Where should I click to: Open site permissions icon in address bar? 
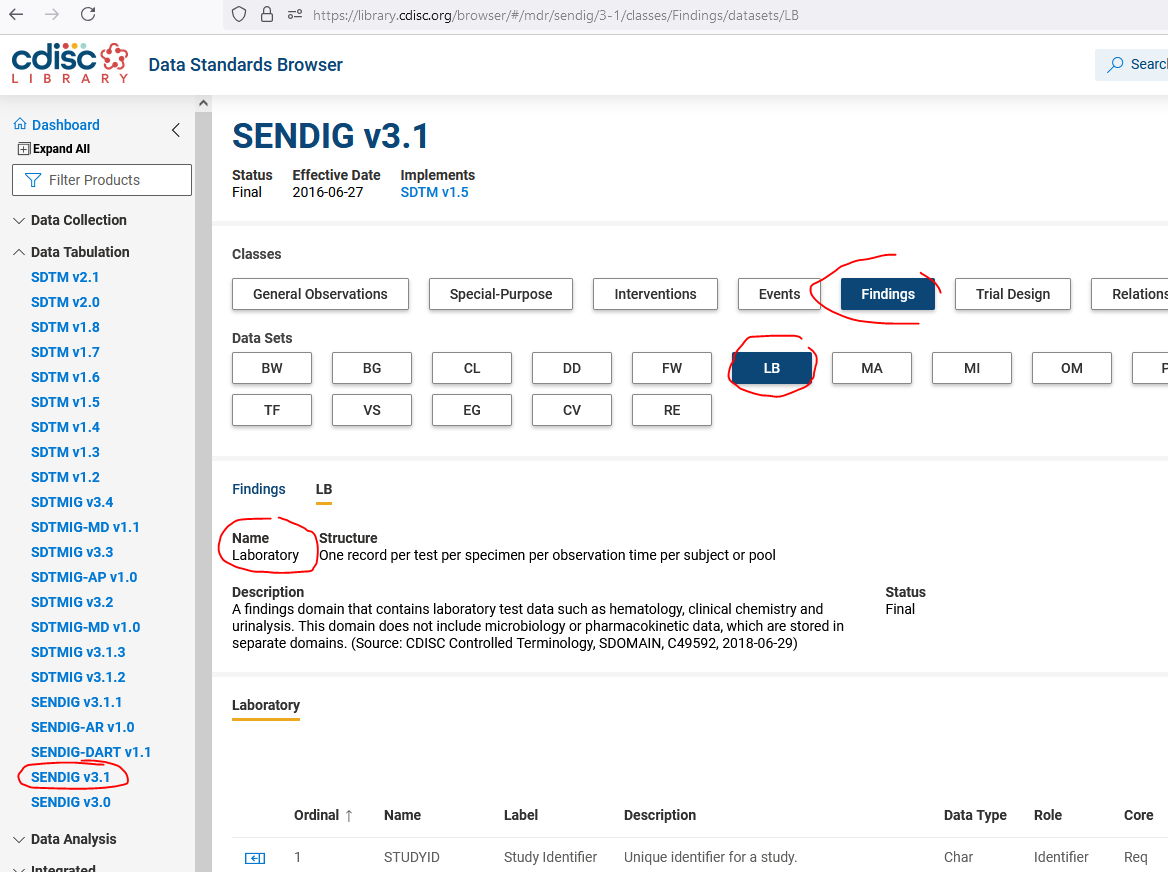(x=295, y=15)
